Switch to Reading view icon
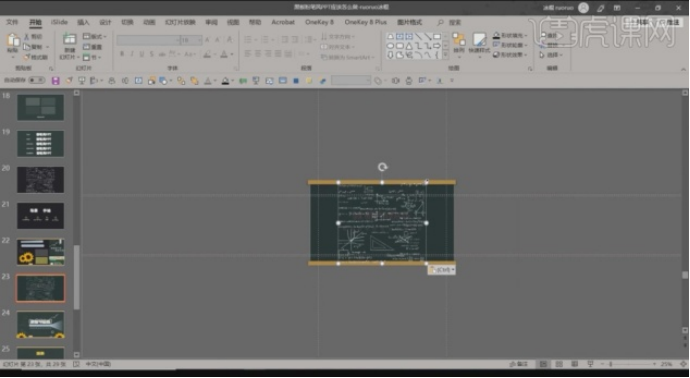 tap(574, 364)
